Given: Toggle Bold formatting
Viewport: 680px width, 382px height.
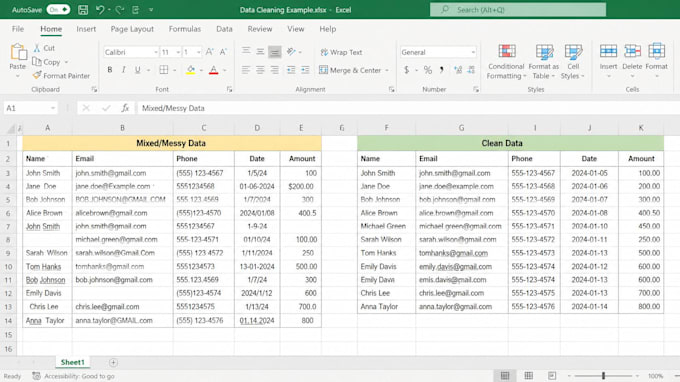Looking at the screenshot, I should [110, 70].
